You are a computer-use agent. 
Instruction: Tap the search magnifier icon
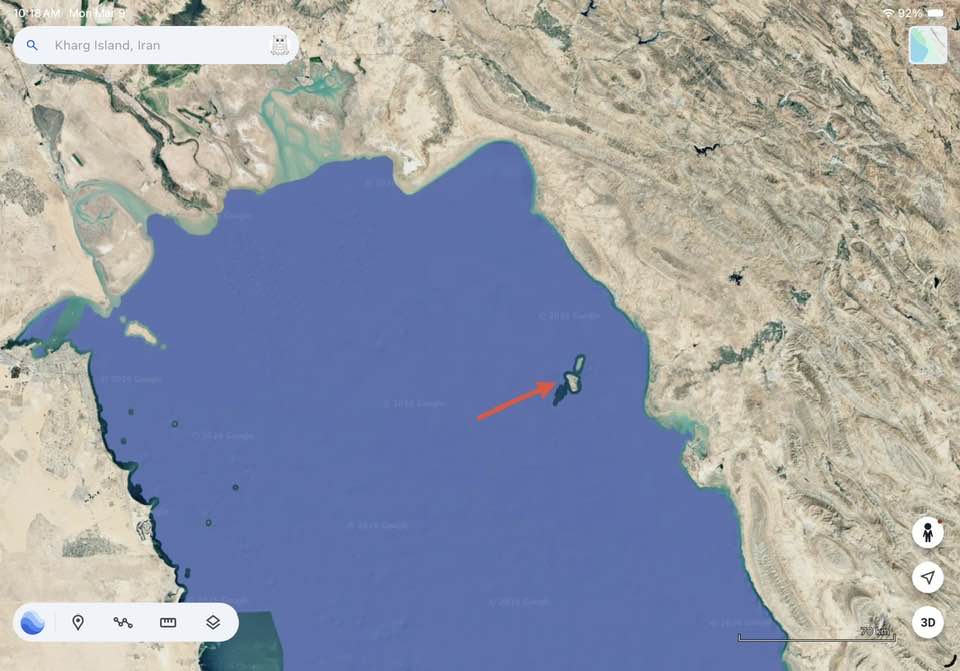coord(32,45)
